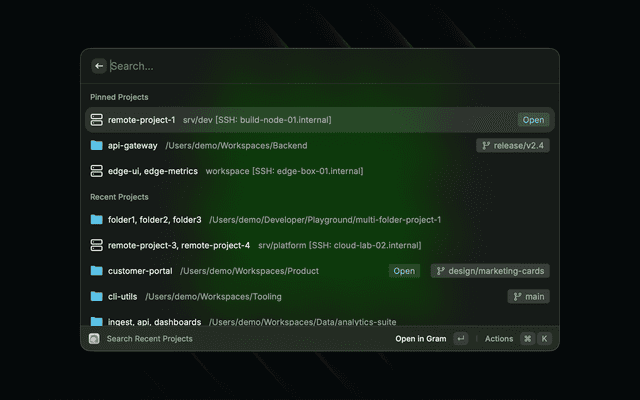The image size is (640, 400).
Task: Click the Open badge on remote-project-1
Action: point(533,120)
